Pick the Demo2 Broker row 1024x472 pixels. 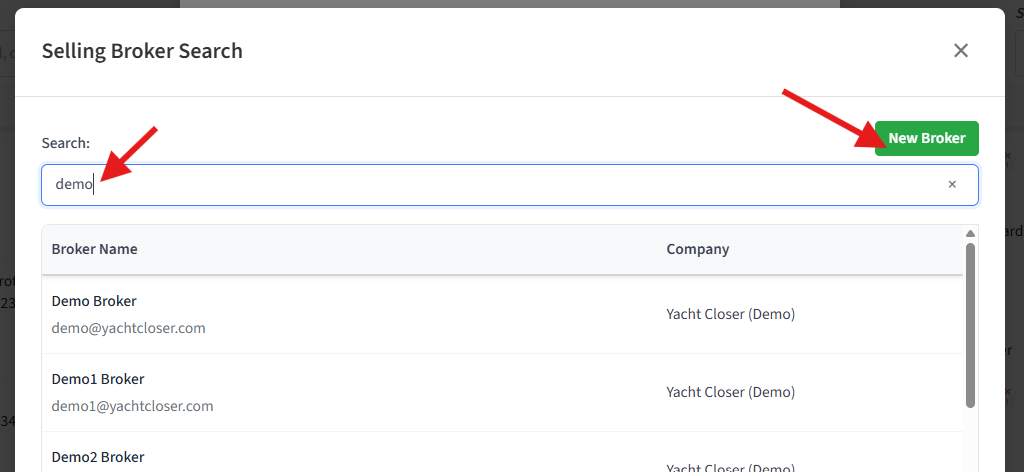[98, 457]
